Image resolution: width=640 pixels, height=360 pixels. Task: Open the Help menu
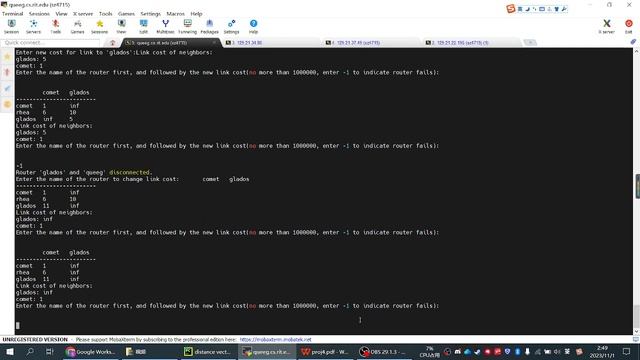(x=196, y=14)
